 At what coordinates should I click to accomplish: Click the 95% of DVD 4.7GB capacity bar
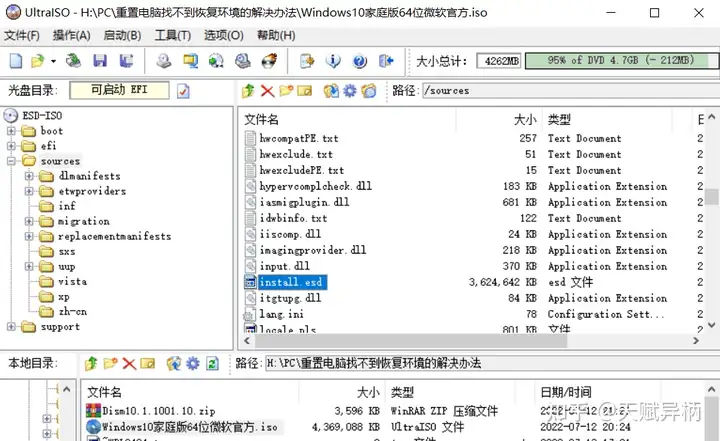621,61
